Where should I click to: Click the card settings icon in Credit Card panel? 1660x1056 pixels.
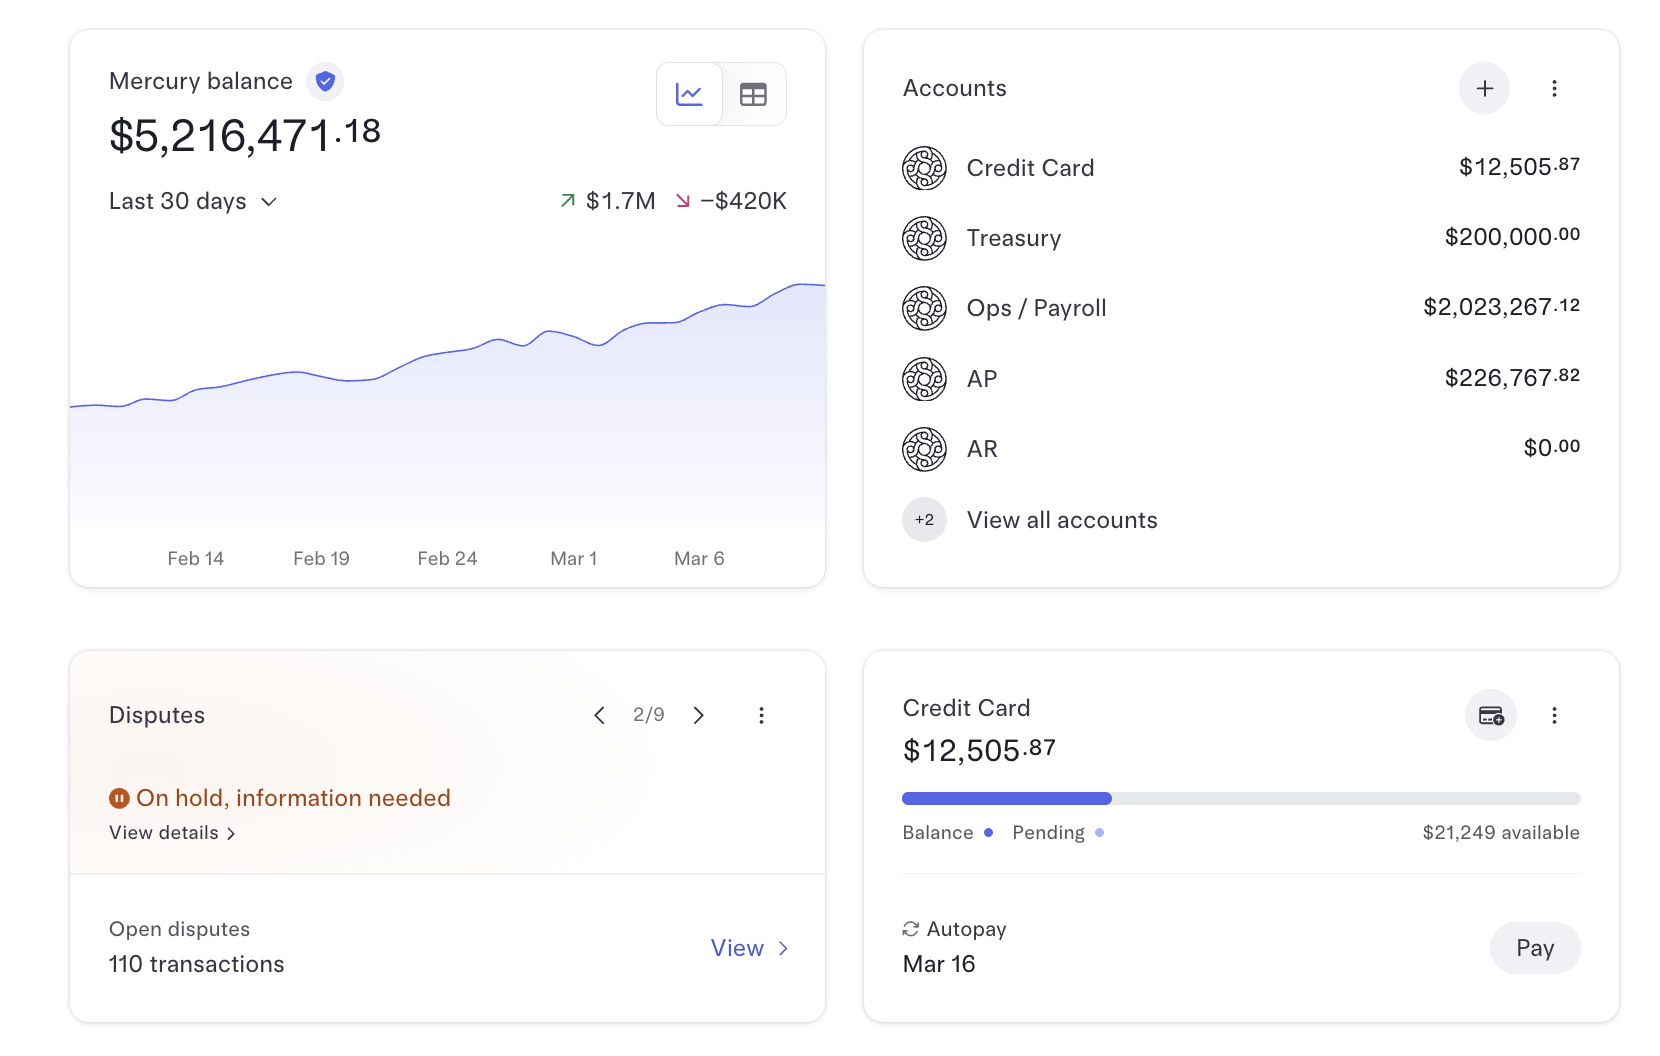(1491, 715)
